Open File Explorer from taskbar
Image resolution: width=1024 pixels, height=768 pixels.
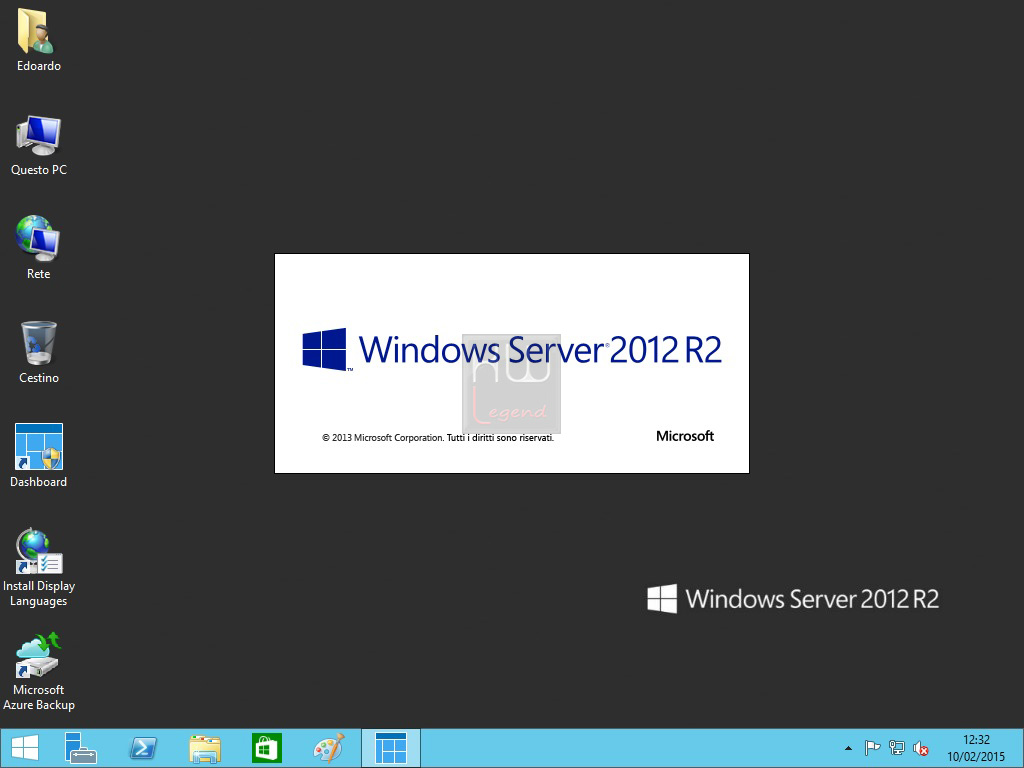(x=205, y=748)
